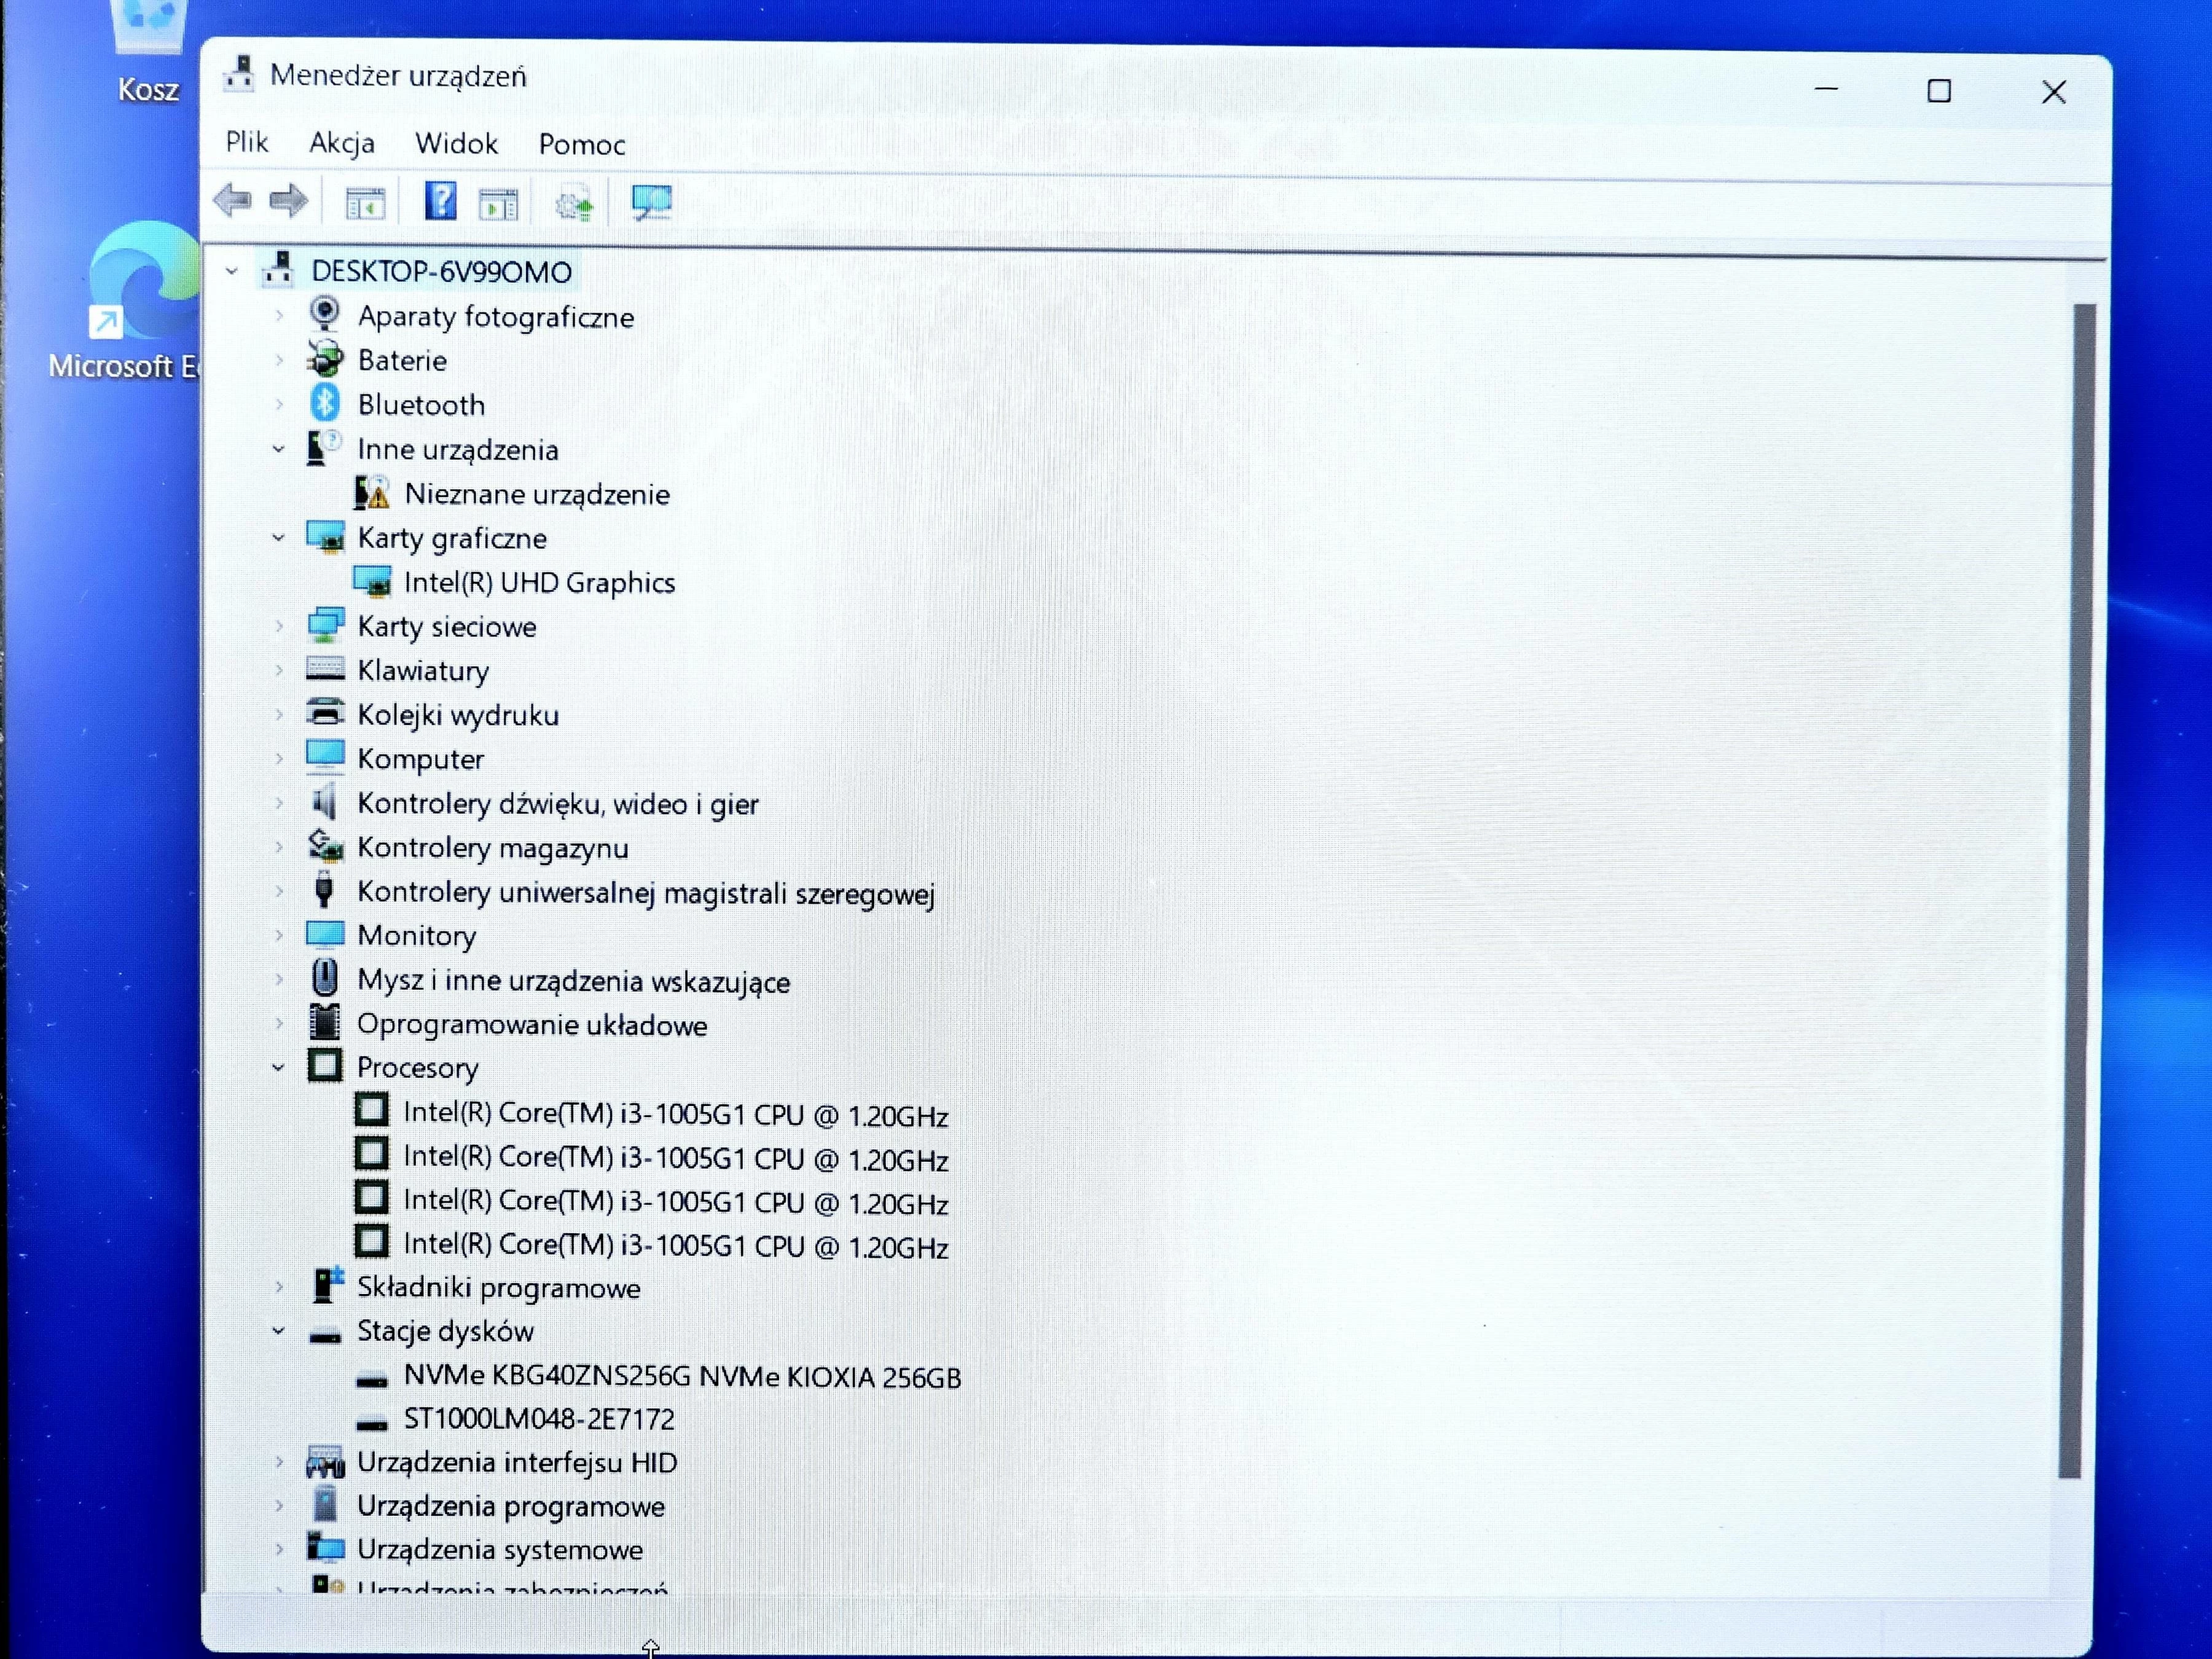Select Mysz i inne urządzenia wskazujące
This screenshot has height=1659, width=2212.
point(573,981)
